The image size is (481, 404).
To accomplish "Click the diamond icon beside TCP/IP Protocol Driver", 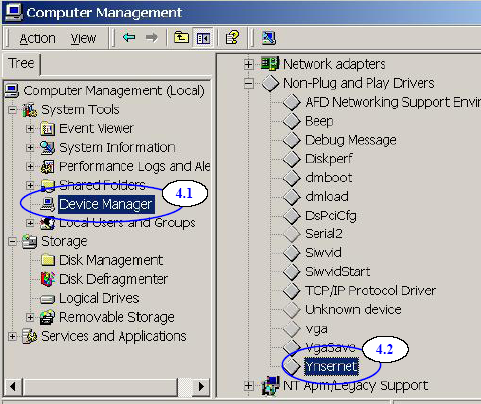I will tap(292, 291).
